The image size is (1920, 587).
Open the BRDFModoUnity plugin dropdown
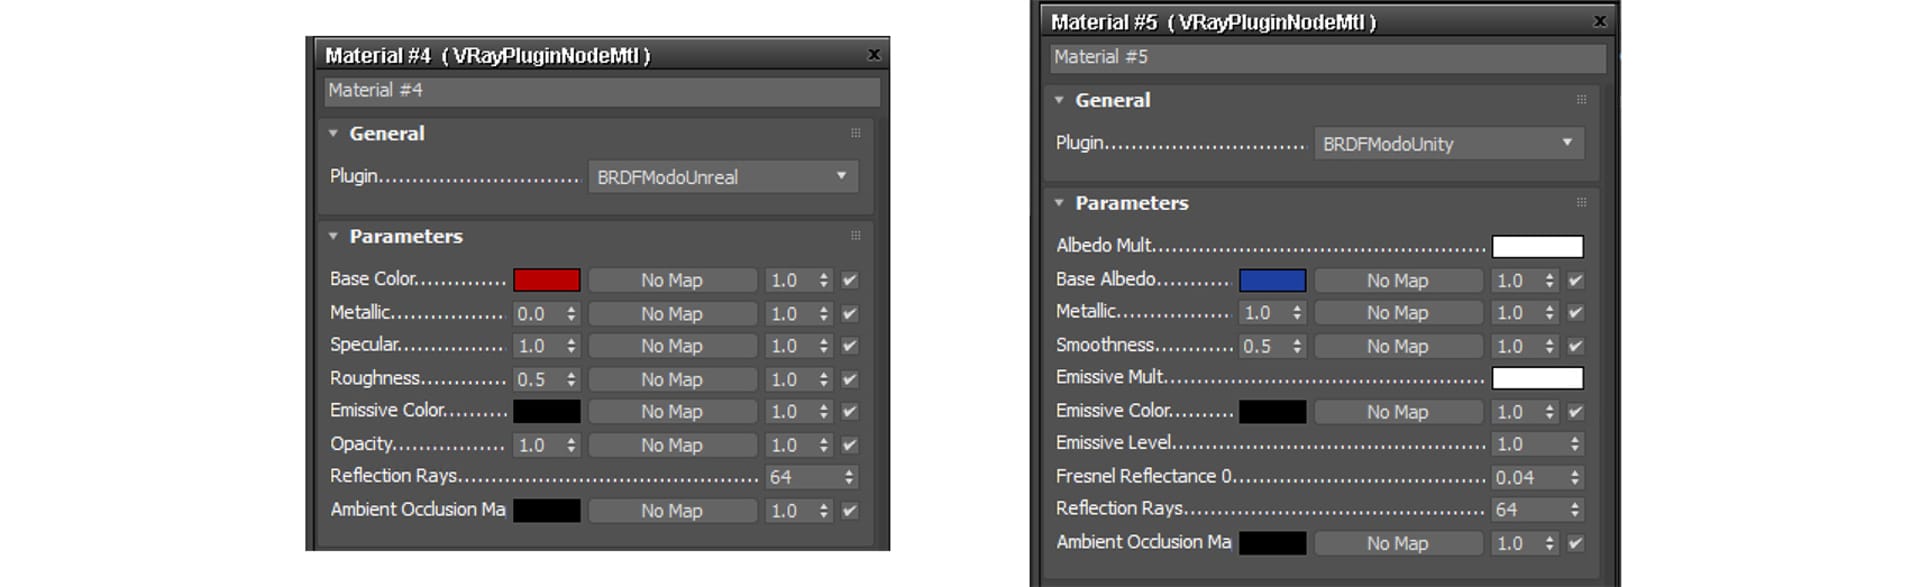click(x=1449, y=144)
